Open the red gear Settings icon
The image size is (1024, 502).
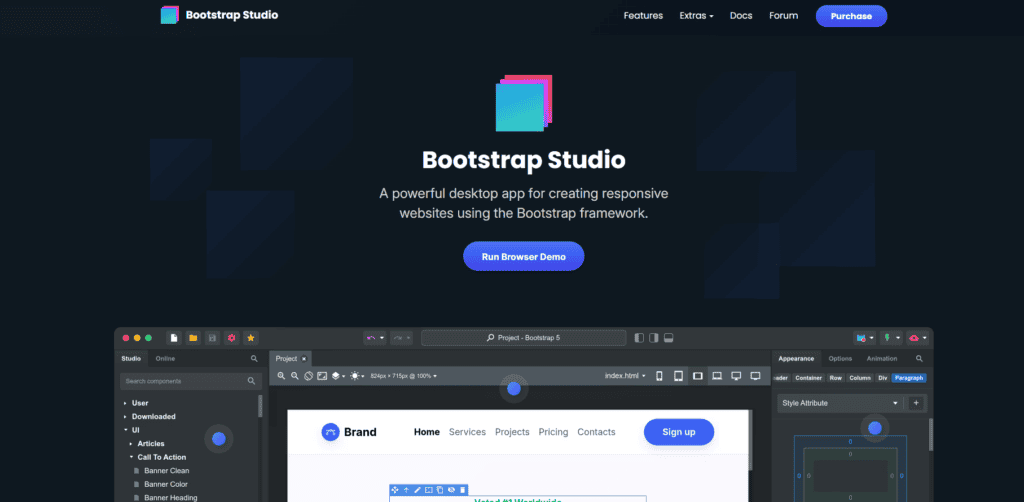pyautogui.click(x=231, y=337)
